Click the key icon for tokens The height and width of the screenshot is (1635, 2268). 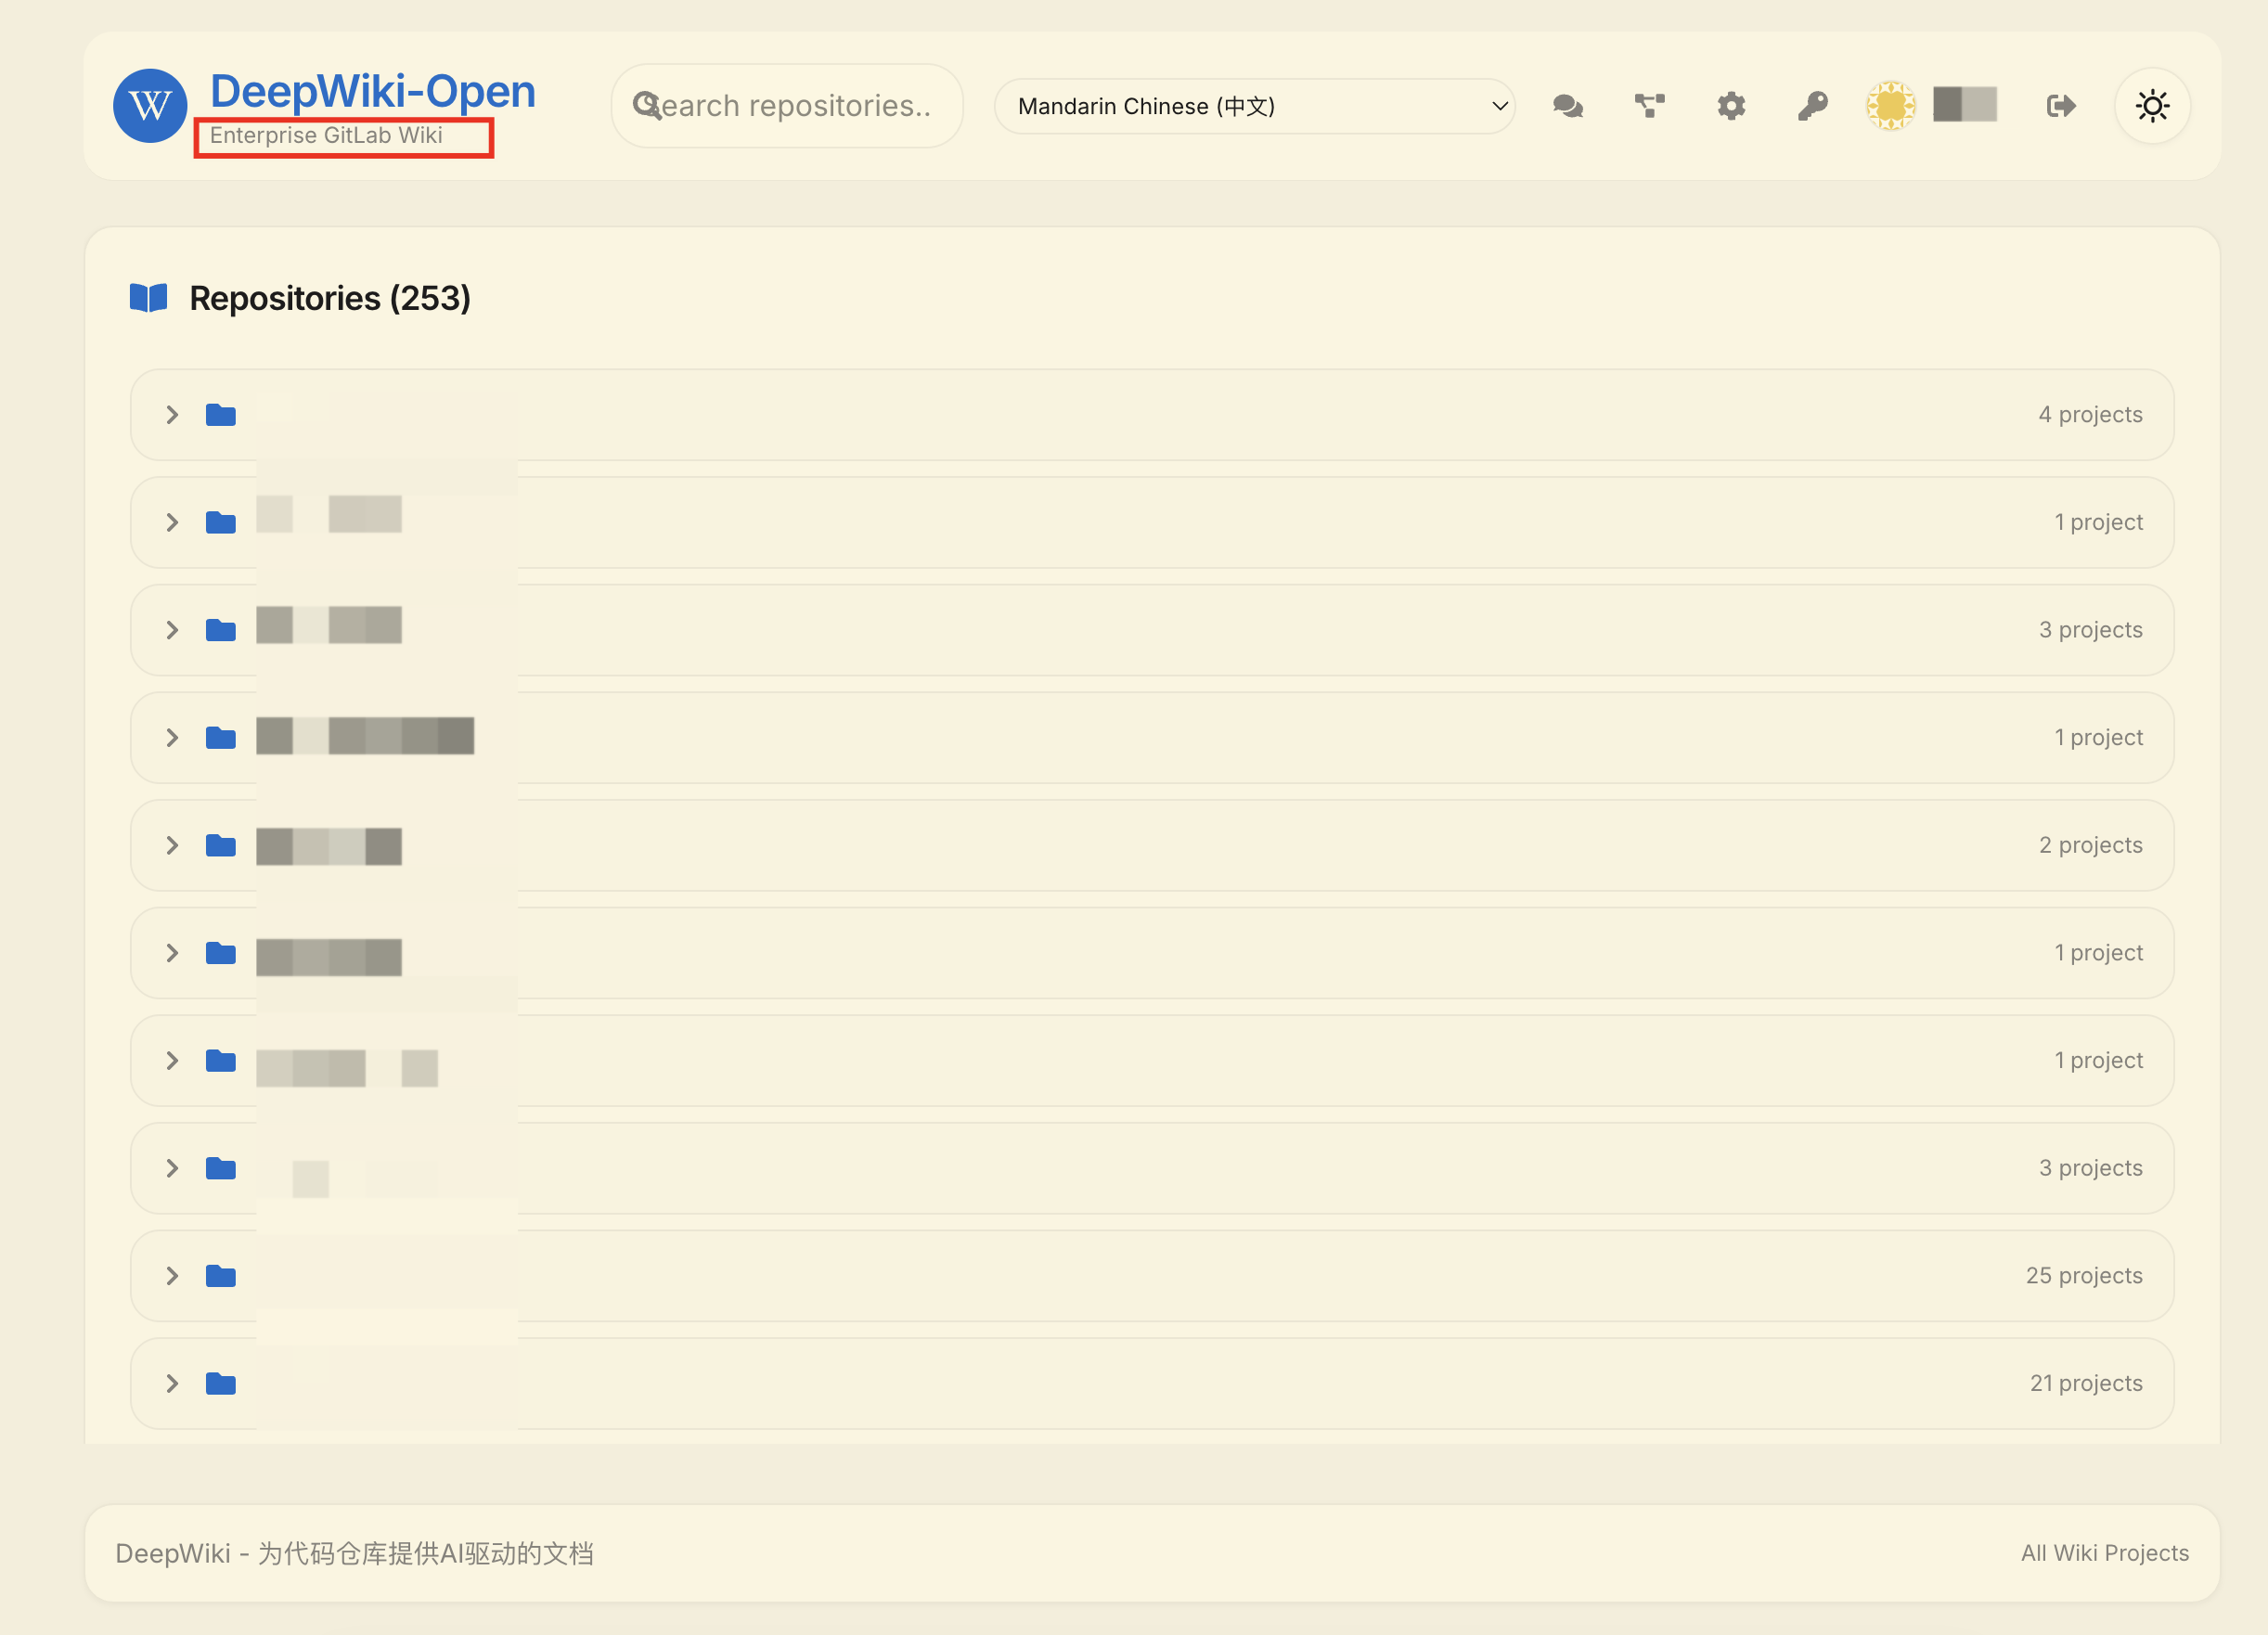pos(1813,106)
